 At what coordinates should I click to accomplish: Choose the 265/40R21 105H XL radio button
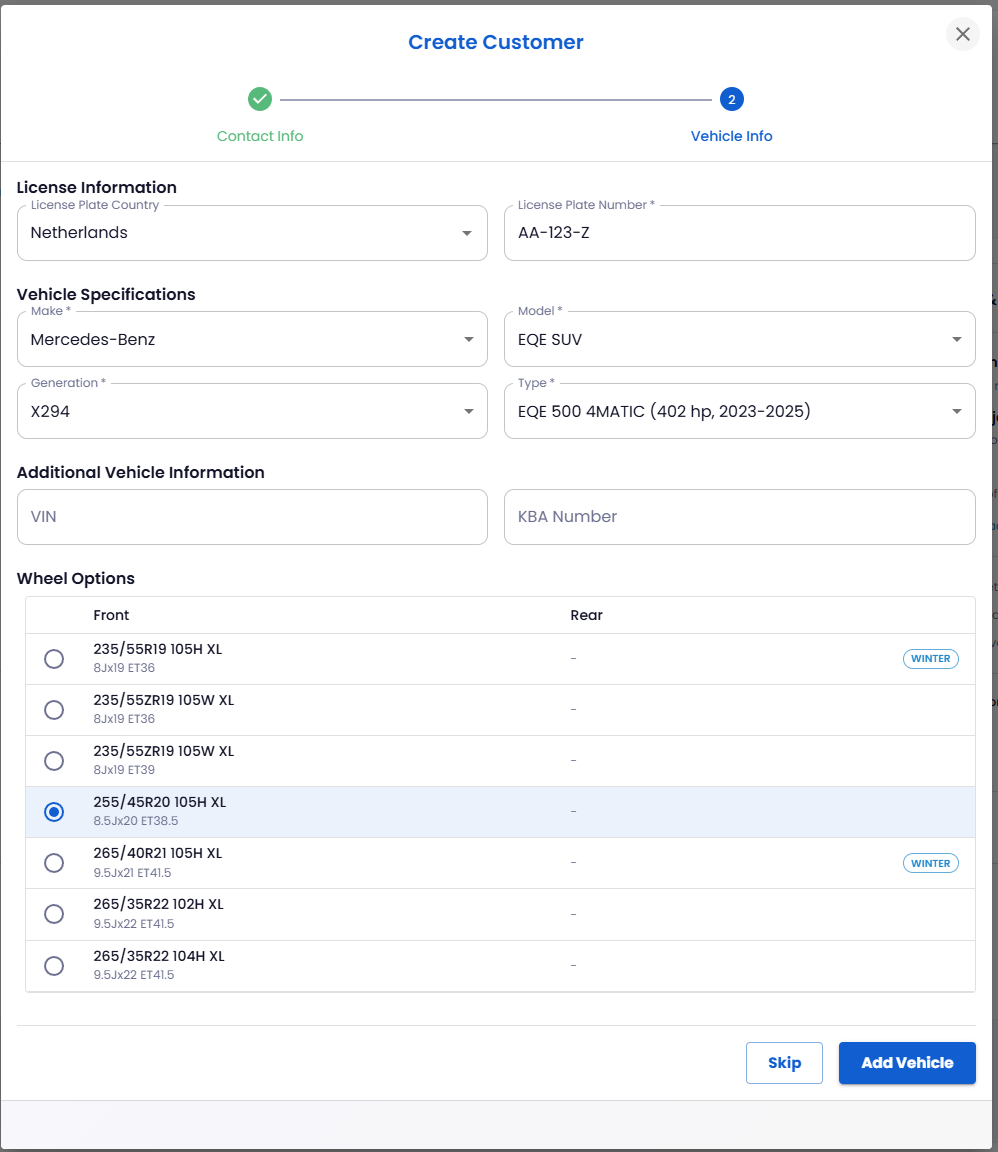(x=54, y=863)
